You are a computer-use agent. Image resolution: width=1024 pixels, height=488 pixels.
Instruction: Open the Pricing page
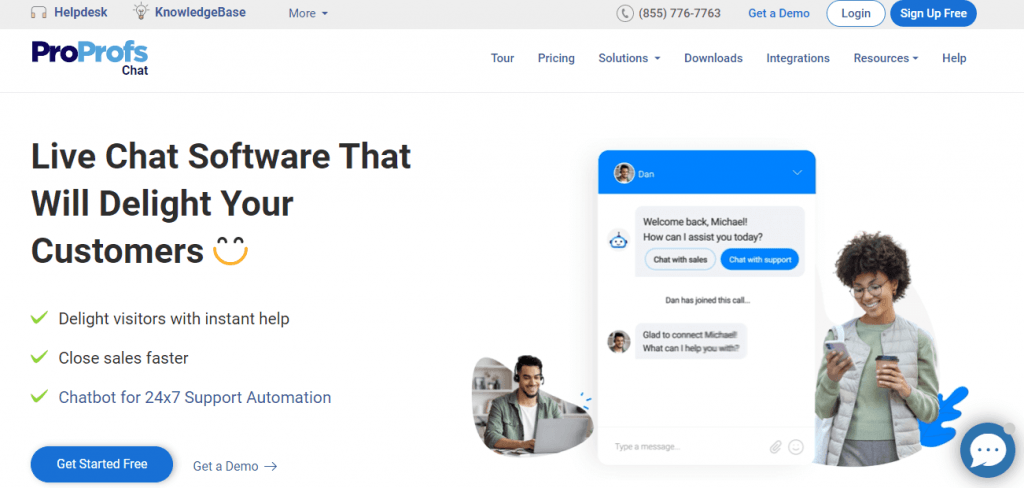[556, 58]
